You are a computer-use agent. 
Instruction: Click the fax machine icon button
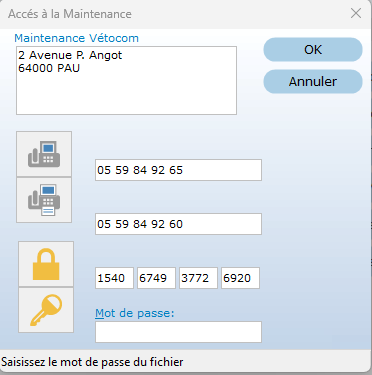[x=44, y=200]
